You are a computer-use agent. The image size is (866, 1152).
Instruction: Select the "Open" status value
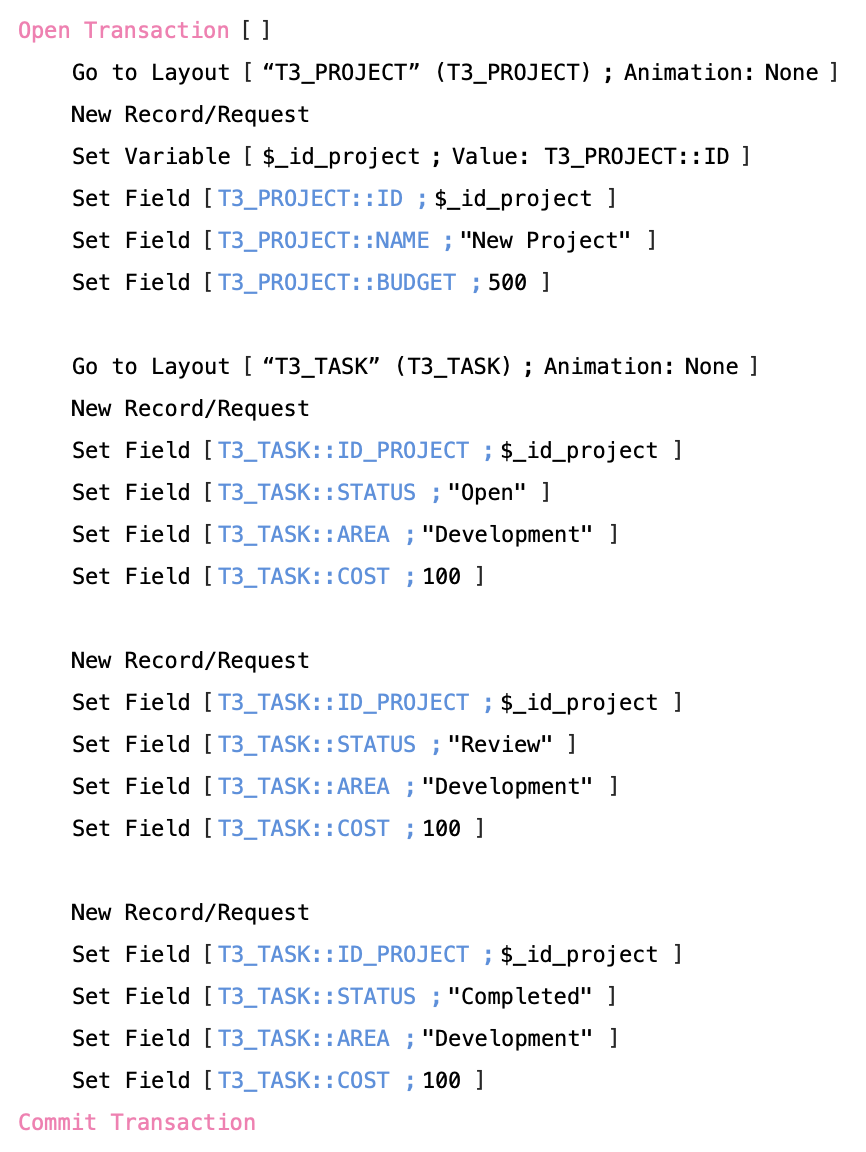[x=487, y=492]
